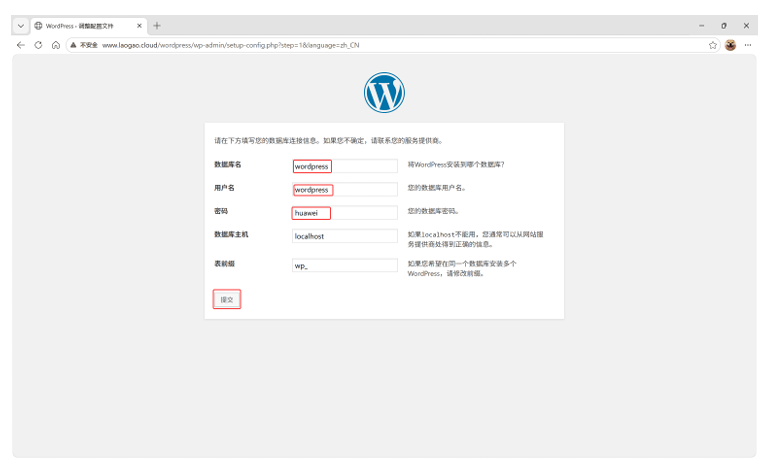Close the browser window

[746, 25]
